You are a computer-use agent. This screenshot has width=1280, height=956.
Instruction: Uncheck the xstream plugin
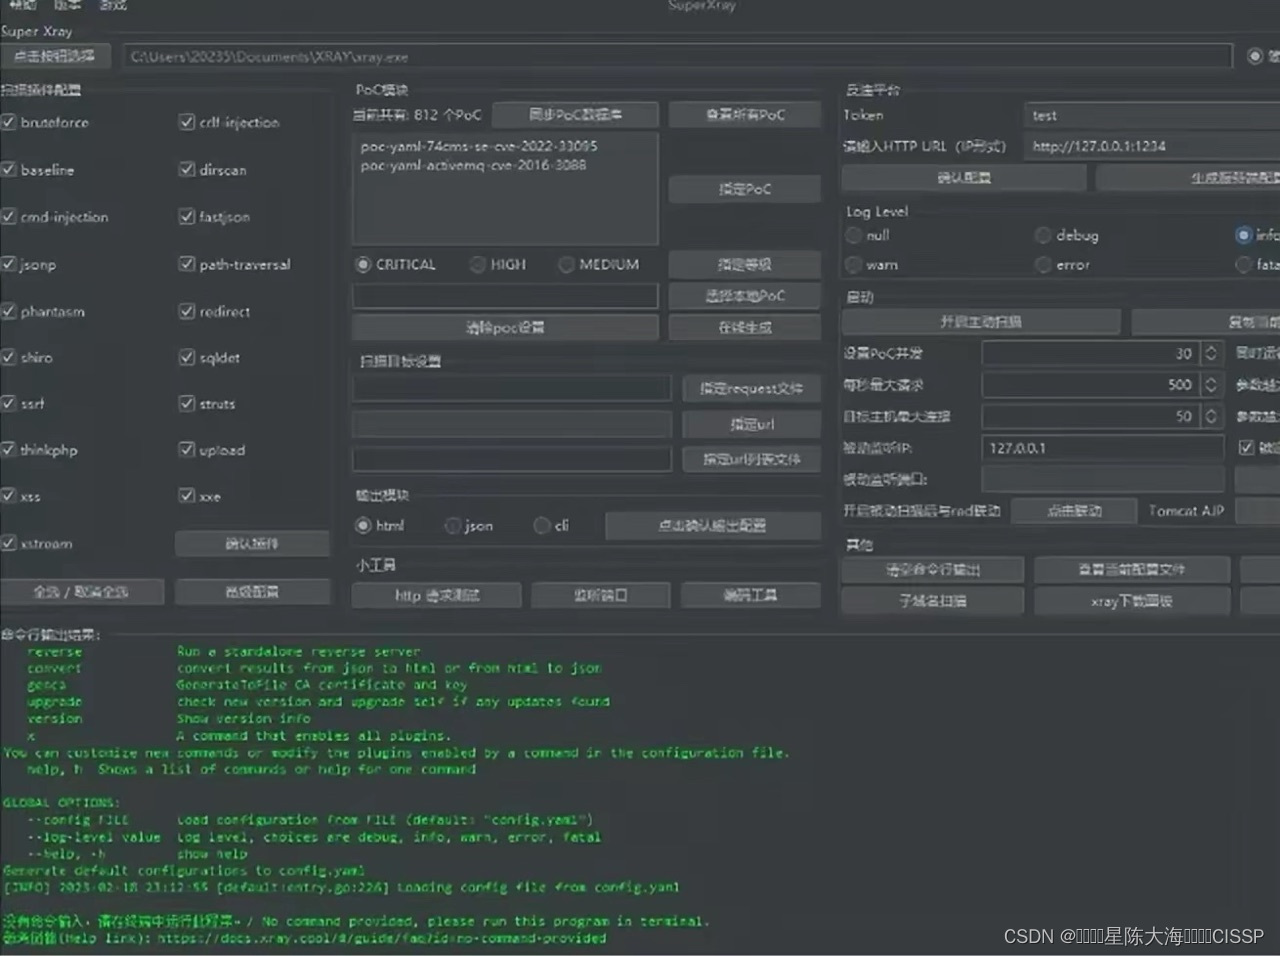tap(9, 543)
